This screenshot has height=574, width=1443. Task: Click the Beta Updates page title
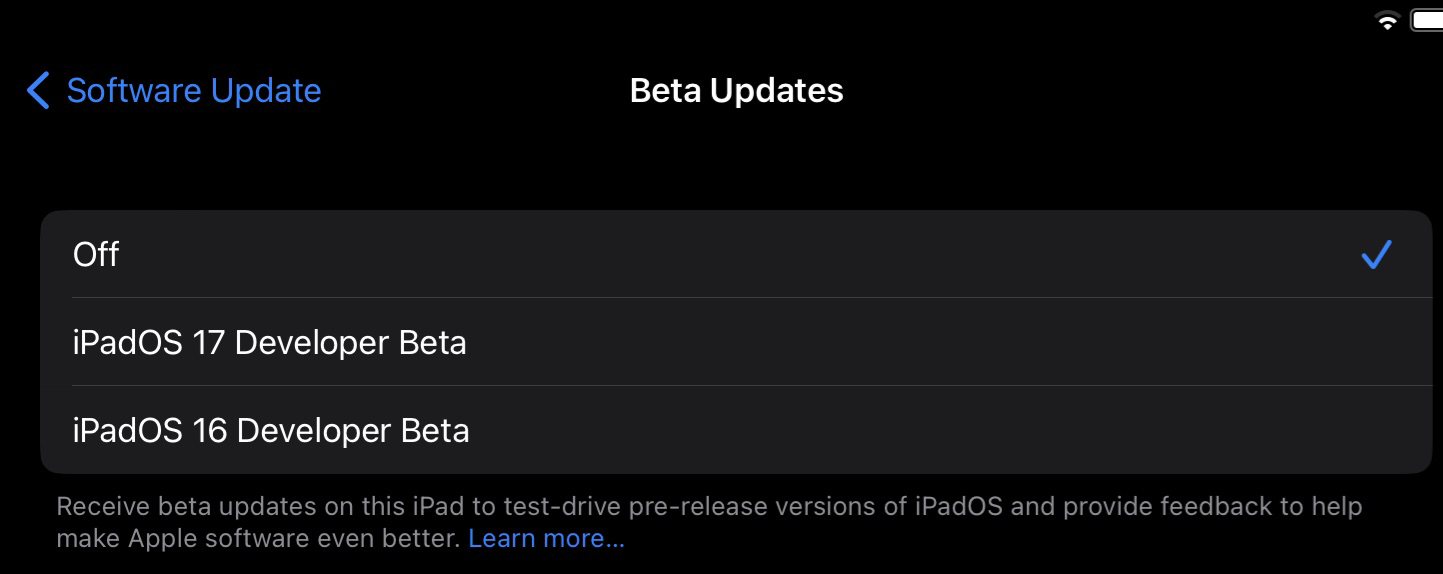point(736,90)
